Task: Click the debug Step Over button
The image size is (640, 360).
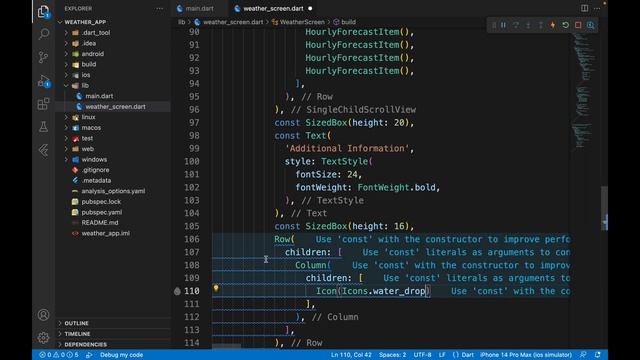Action: coord(516,25)
